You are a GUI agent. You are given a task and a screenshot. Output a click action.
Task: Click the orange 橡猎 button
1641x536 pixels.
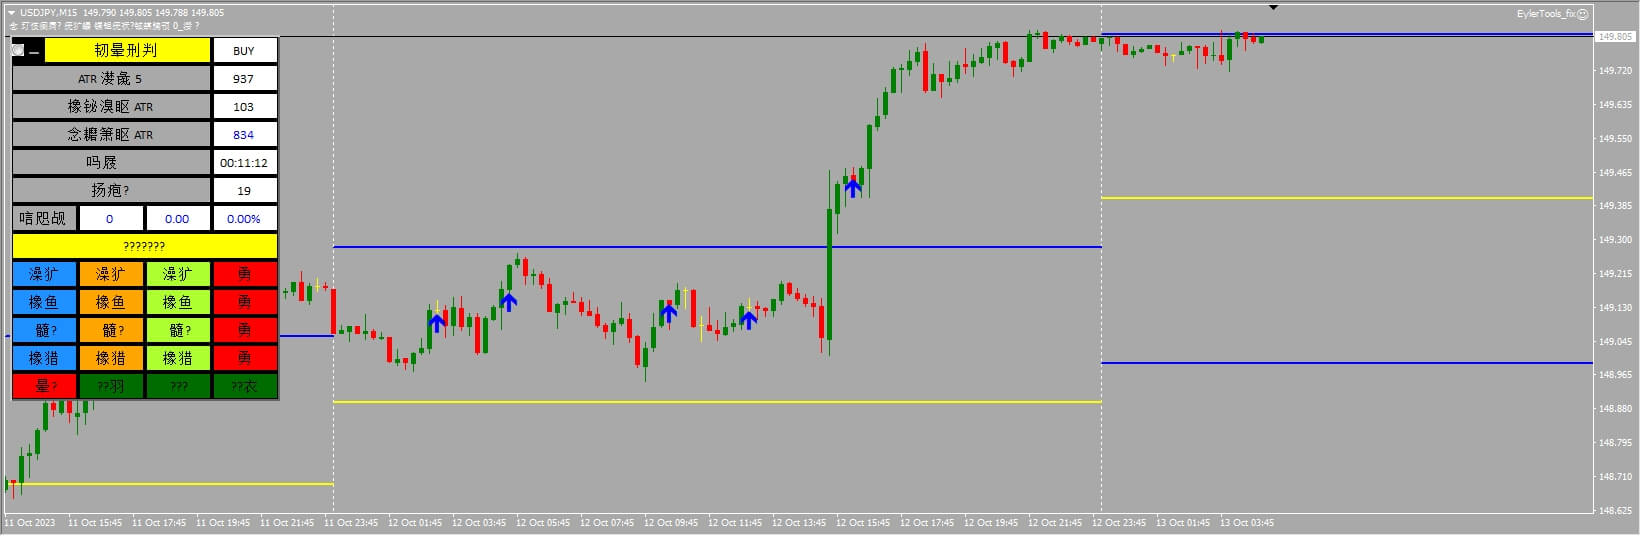coord(111,358)
